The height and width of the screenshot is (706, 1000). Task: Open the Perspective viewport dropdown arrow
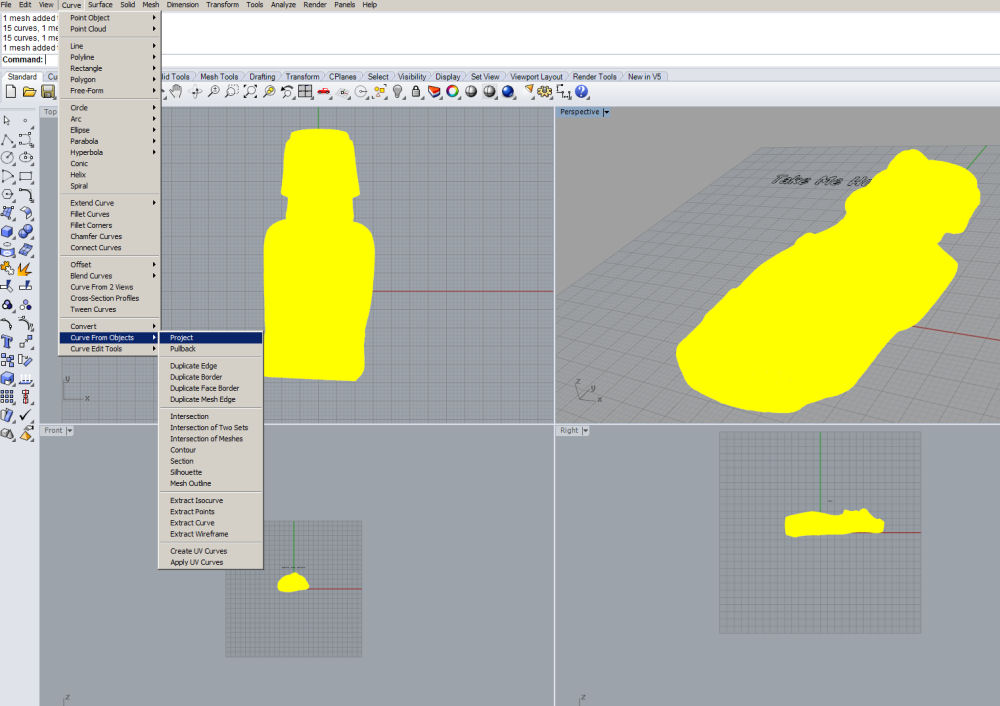point(606,112)
